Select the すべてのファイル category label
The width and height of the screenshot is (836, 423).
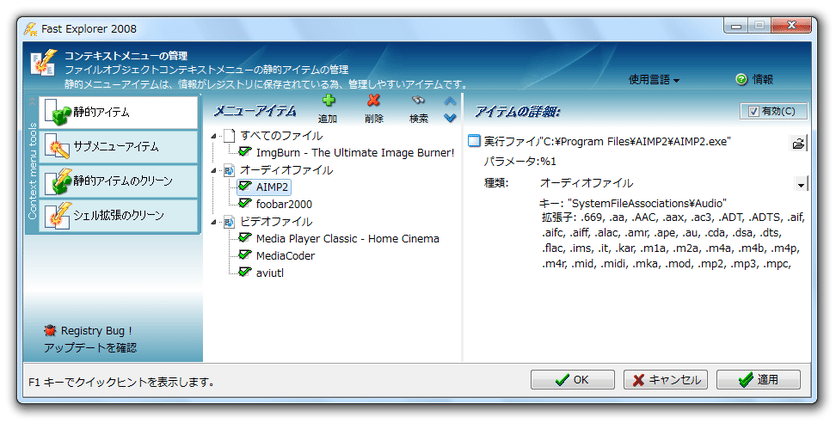pos(281,135)
